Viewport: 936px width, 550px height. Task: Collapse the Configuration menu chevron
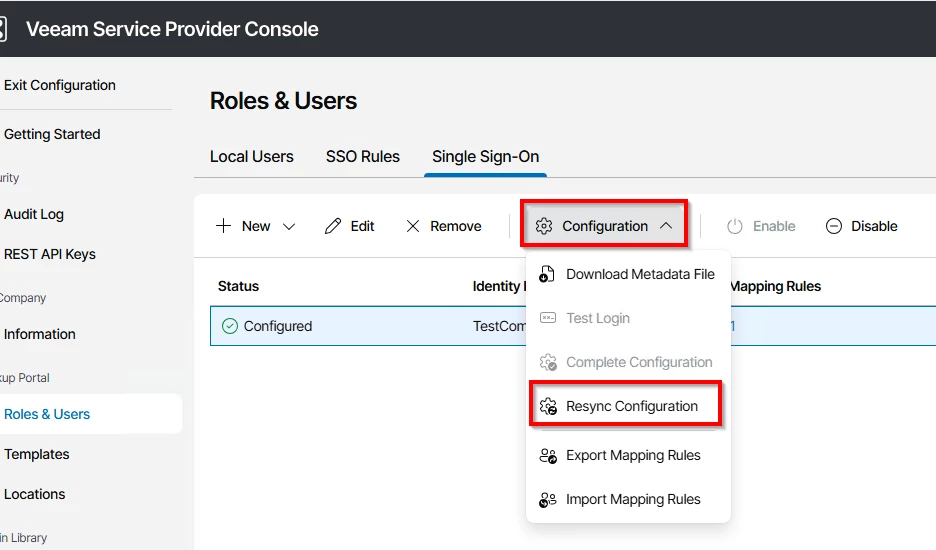click(x=666, y=226)
